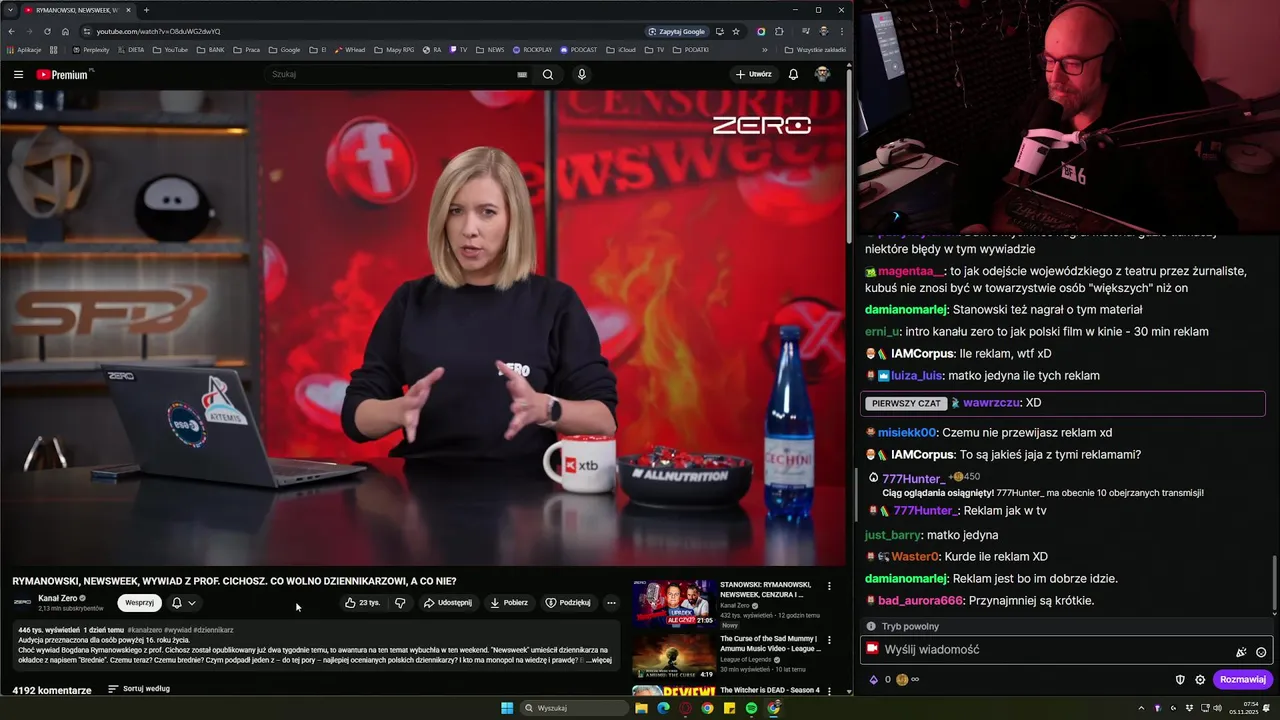Open the on-screen keyboard icon in search box
This screenshot has width=1280, height=720.
[x=522, y=74]
